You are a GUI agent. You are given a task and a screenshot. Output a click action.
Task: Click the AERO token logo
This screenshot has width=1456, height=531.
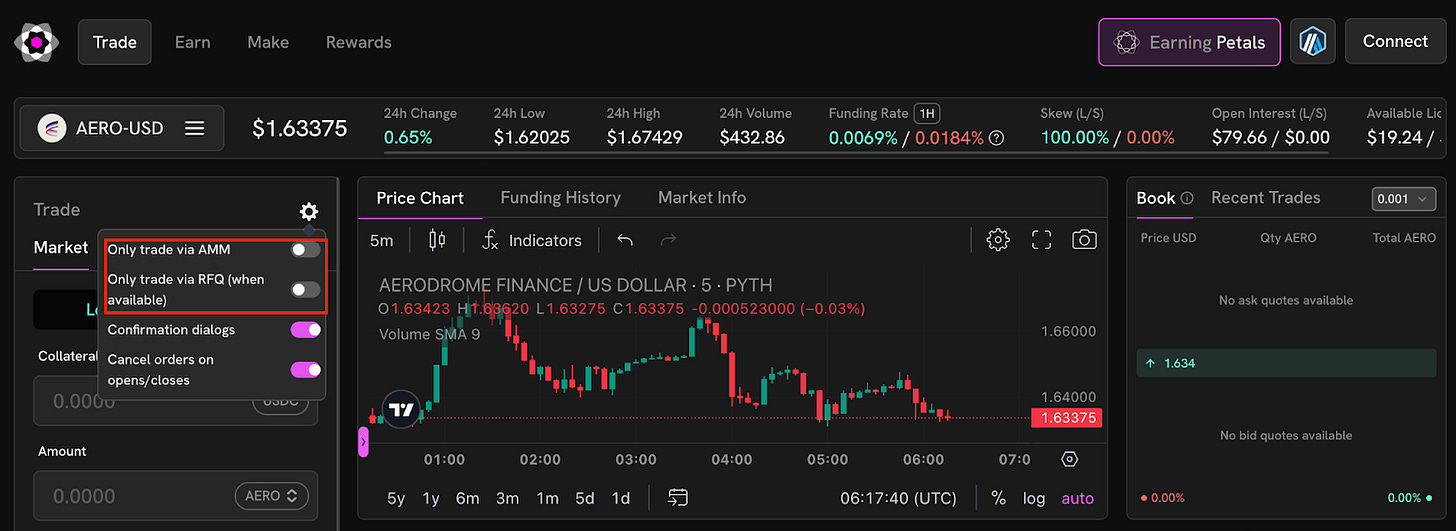click(51, 128)
